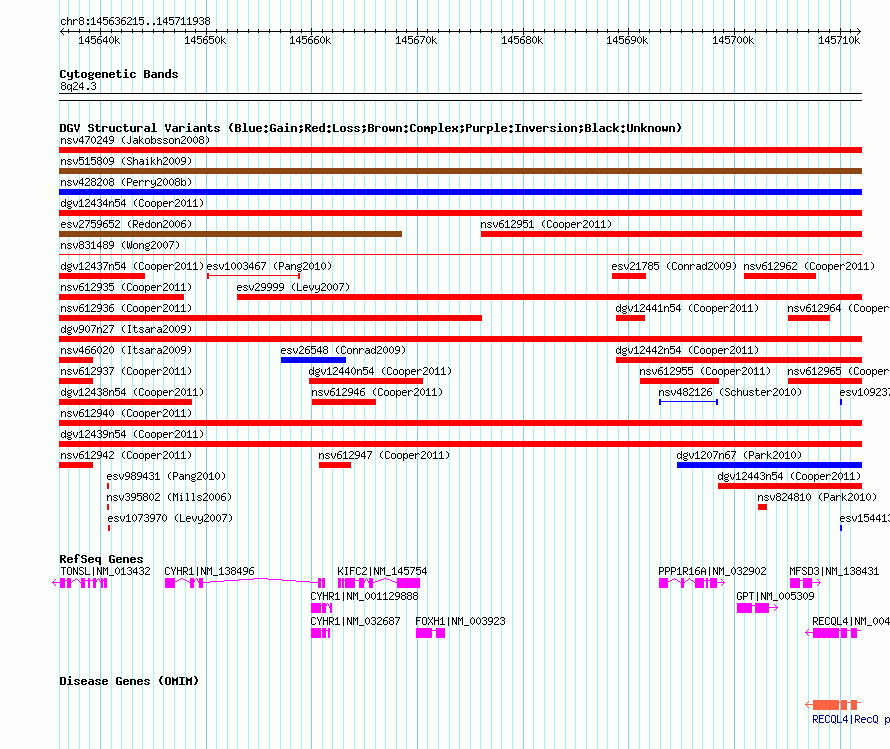Select the nsv612946 (Cooper2011) label
The image size is (890, 749).
coord(377,392)
